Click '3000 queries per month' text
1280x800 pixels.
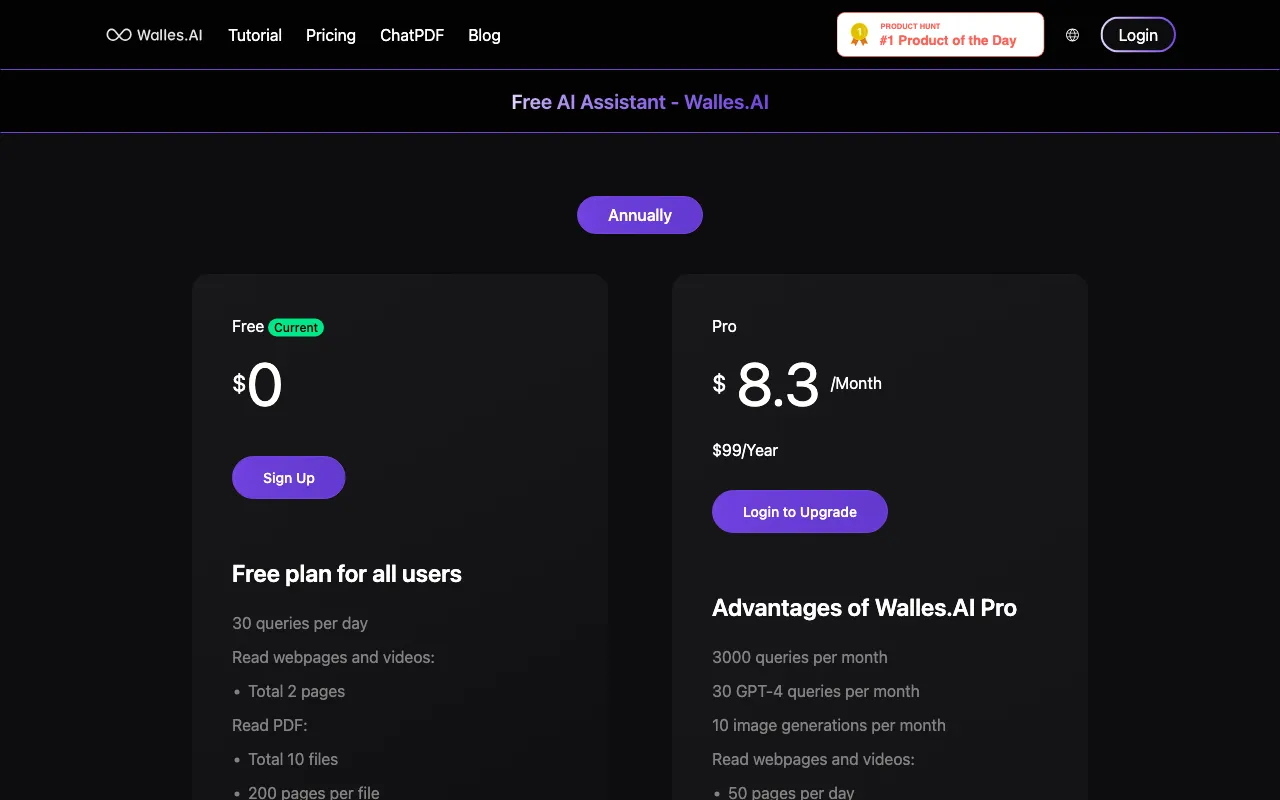[x=800, y=657]
